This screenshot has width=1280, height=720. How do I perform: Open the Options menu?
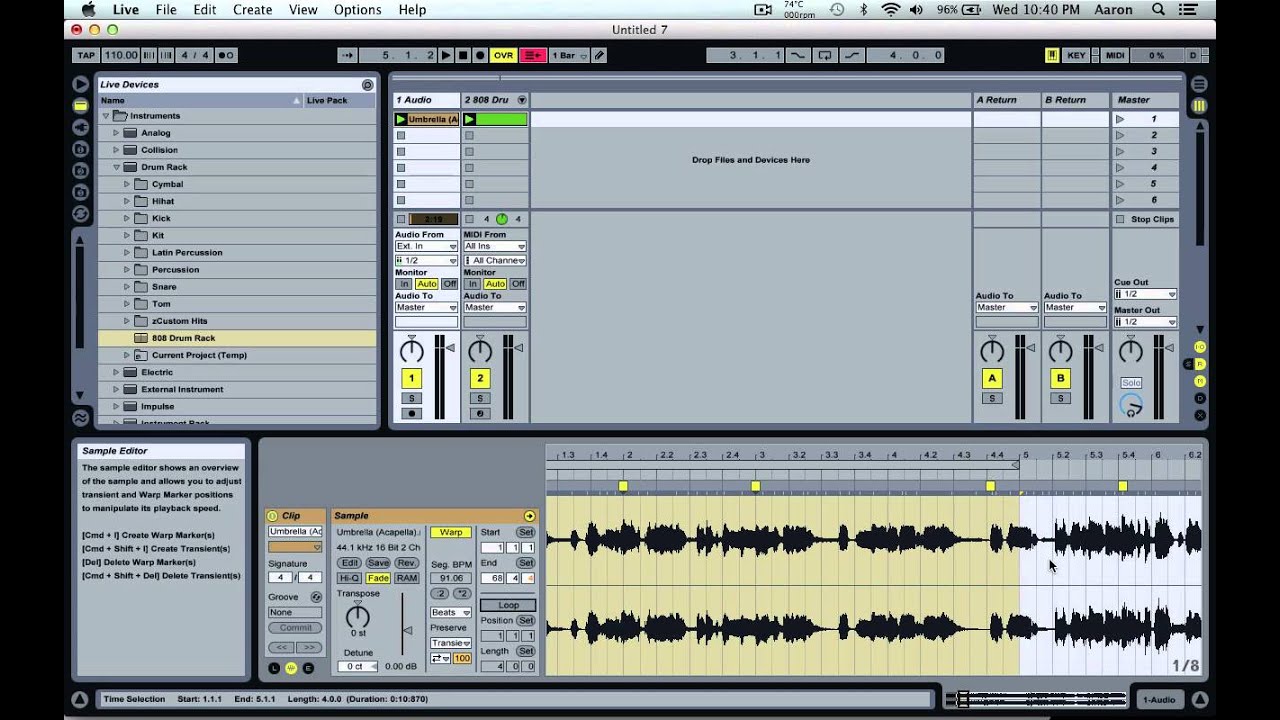tap(357, 10)
